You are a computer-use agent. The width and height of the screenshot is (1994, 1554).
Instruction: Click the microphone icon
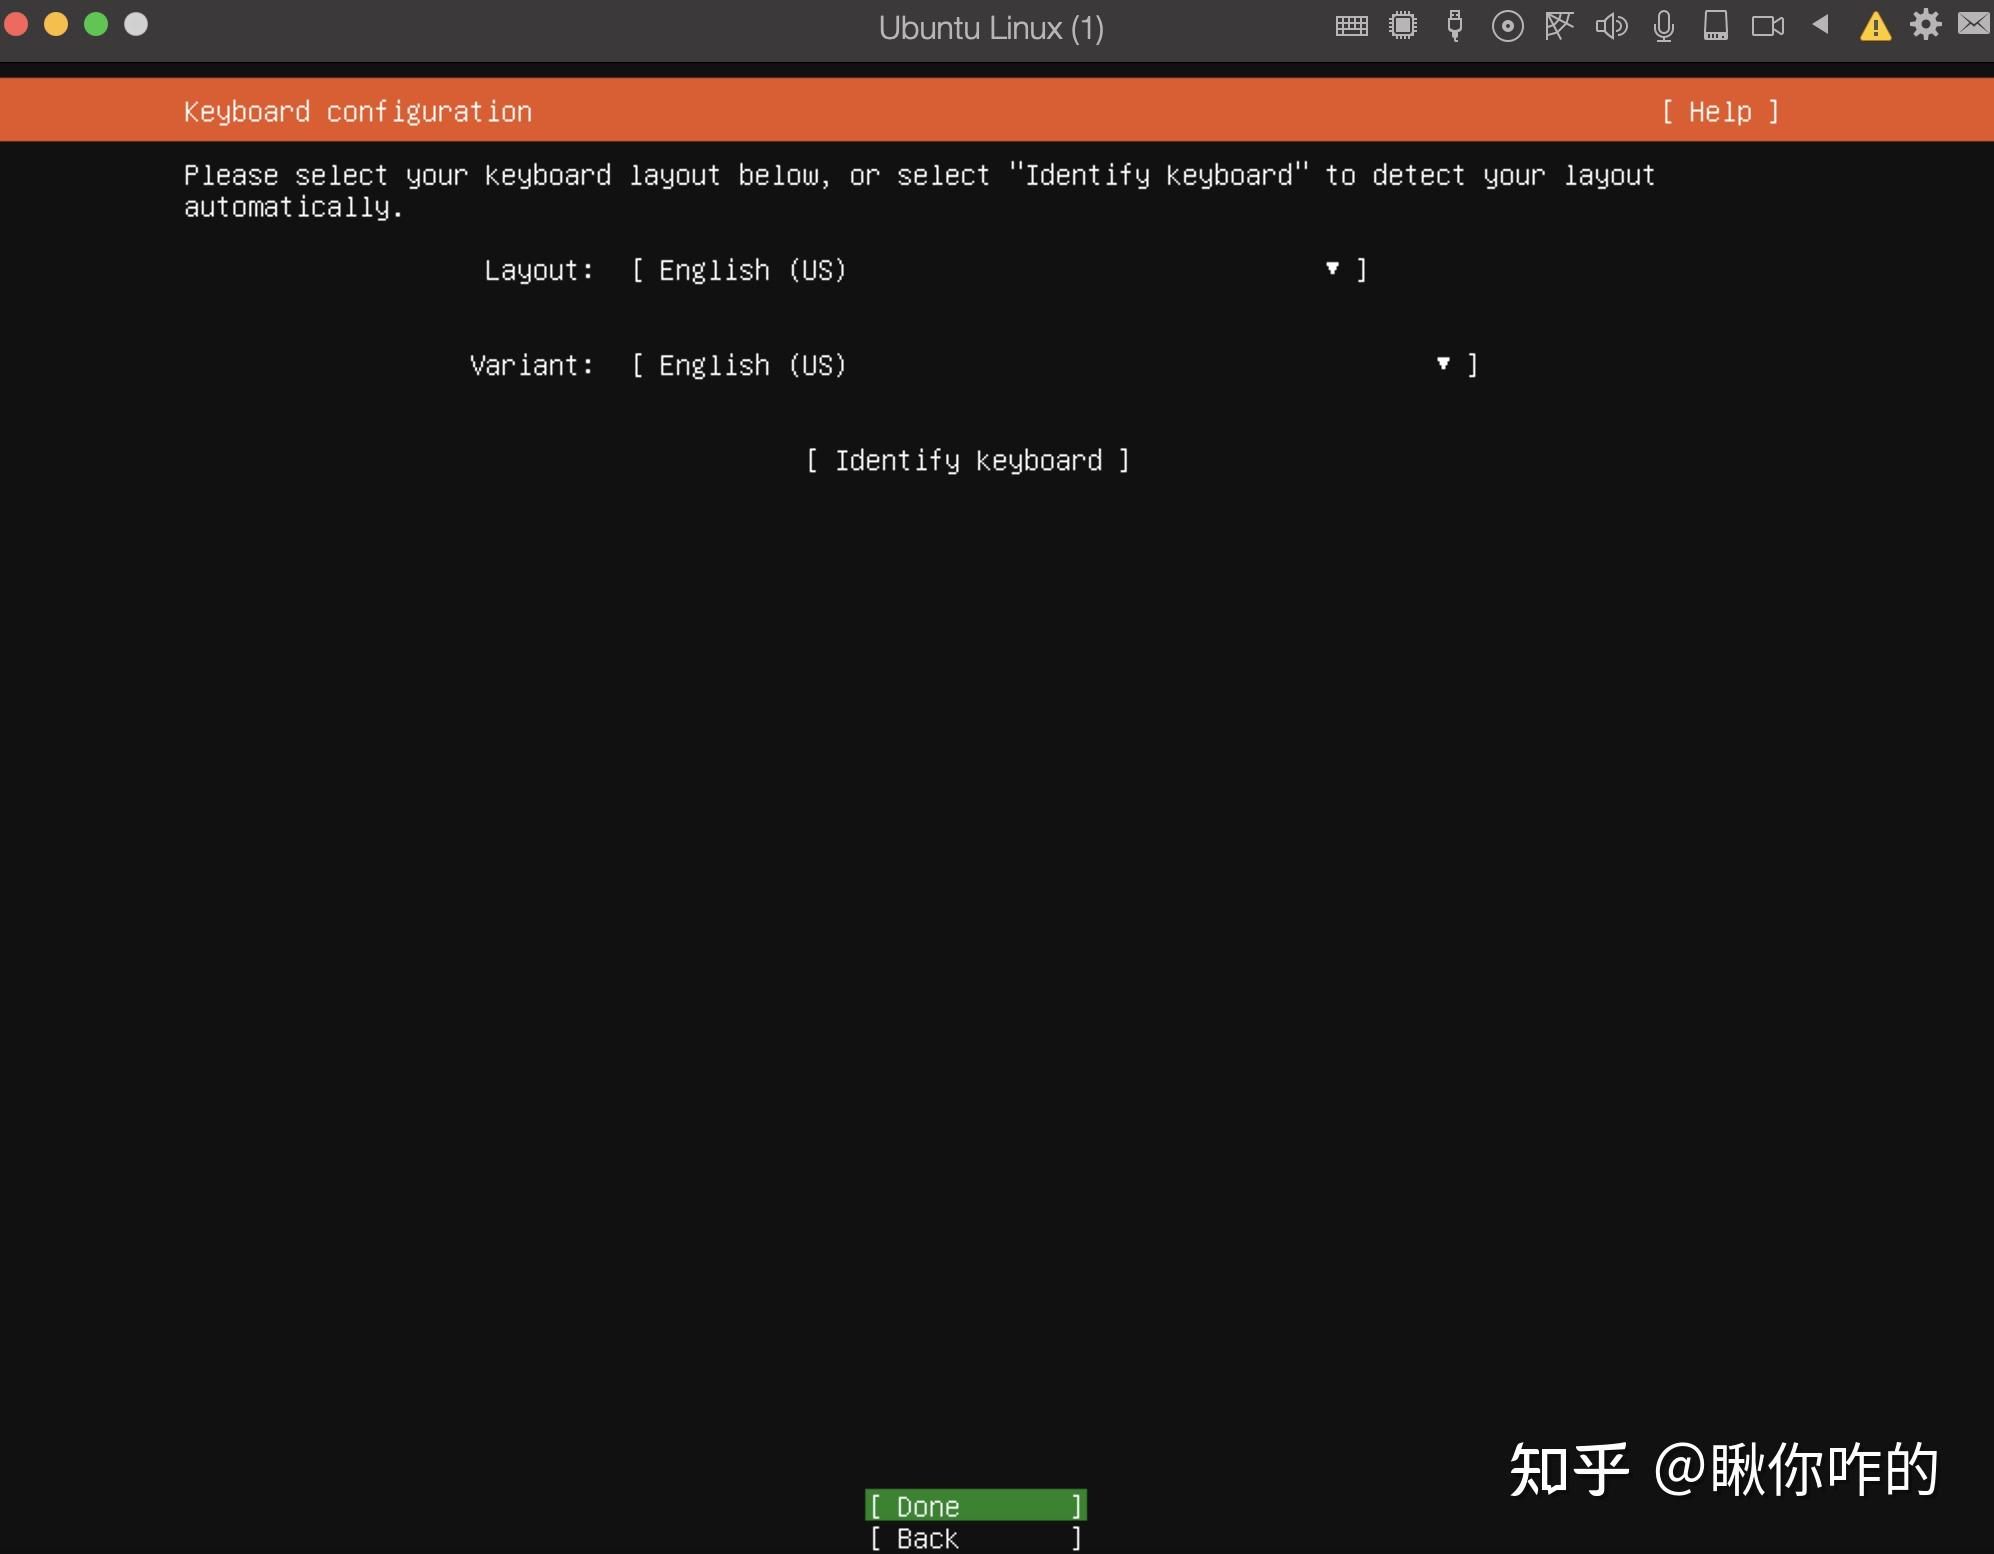pos(1663,26)
